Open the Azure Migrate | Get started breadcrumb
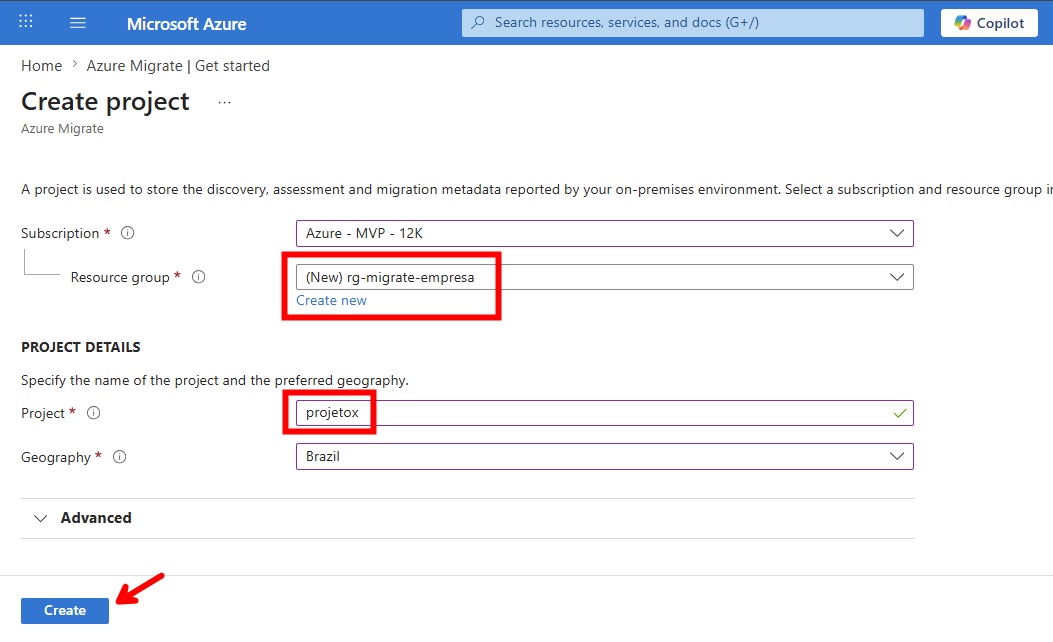 coord(178,66)
